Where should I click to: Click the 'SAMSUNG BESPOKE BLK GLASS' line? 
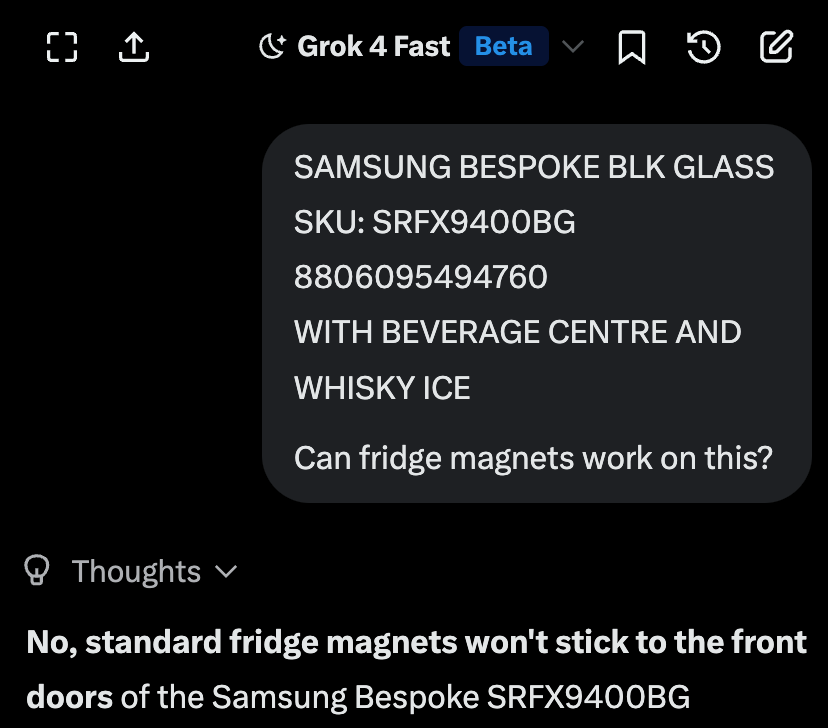click(x=533, y=167)
